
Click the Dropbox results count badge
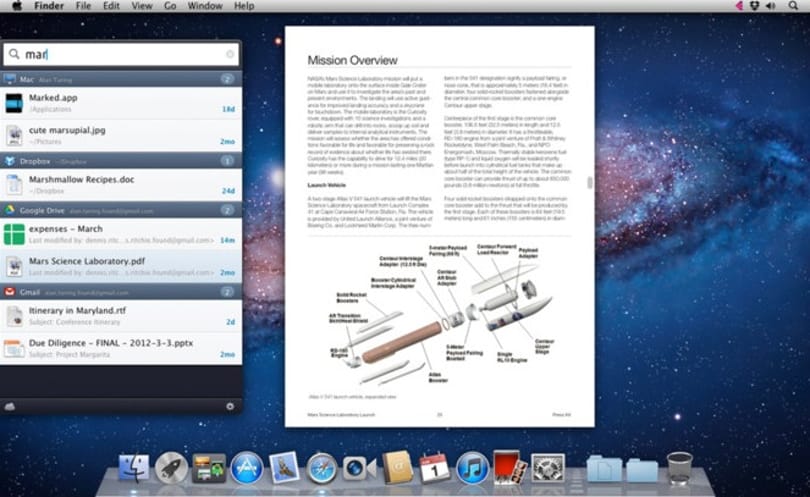point(227,161)
